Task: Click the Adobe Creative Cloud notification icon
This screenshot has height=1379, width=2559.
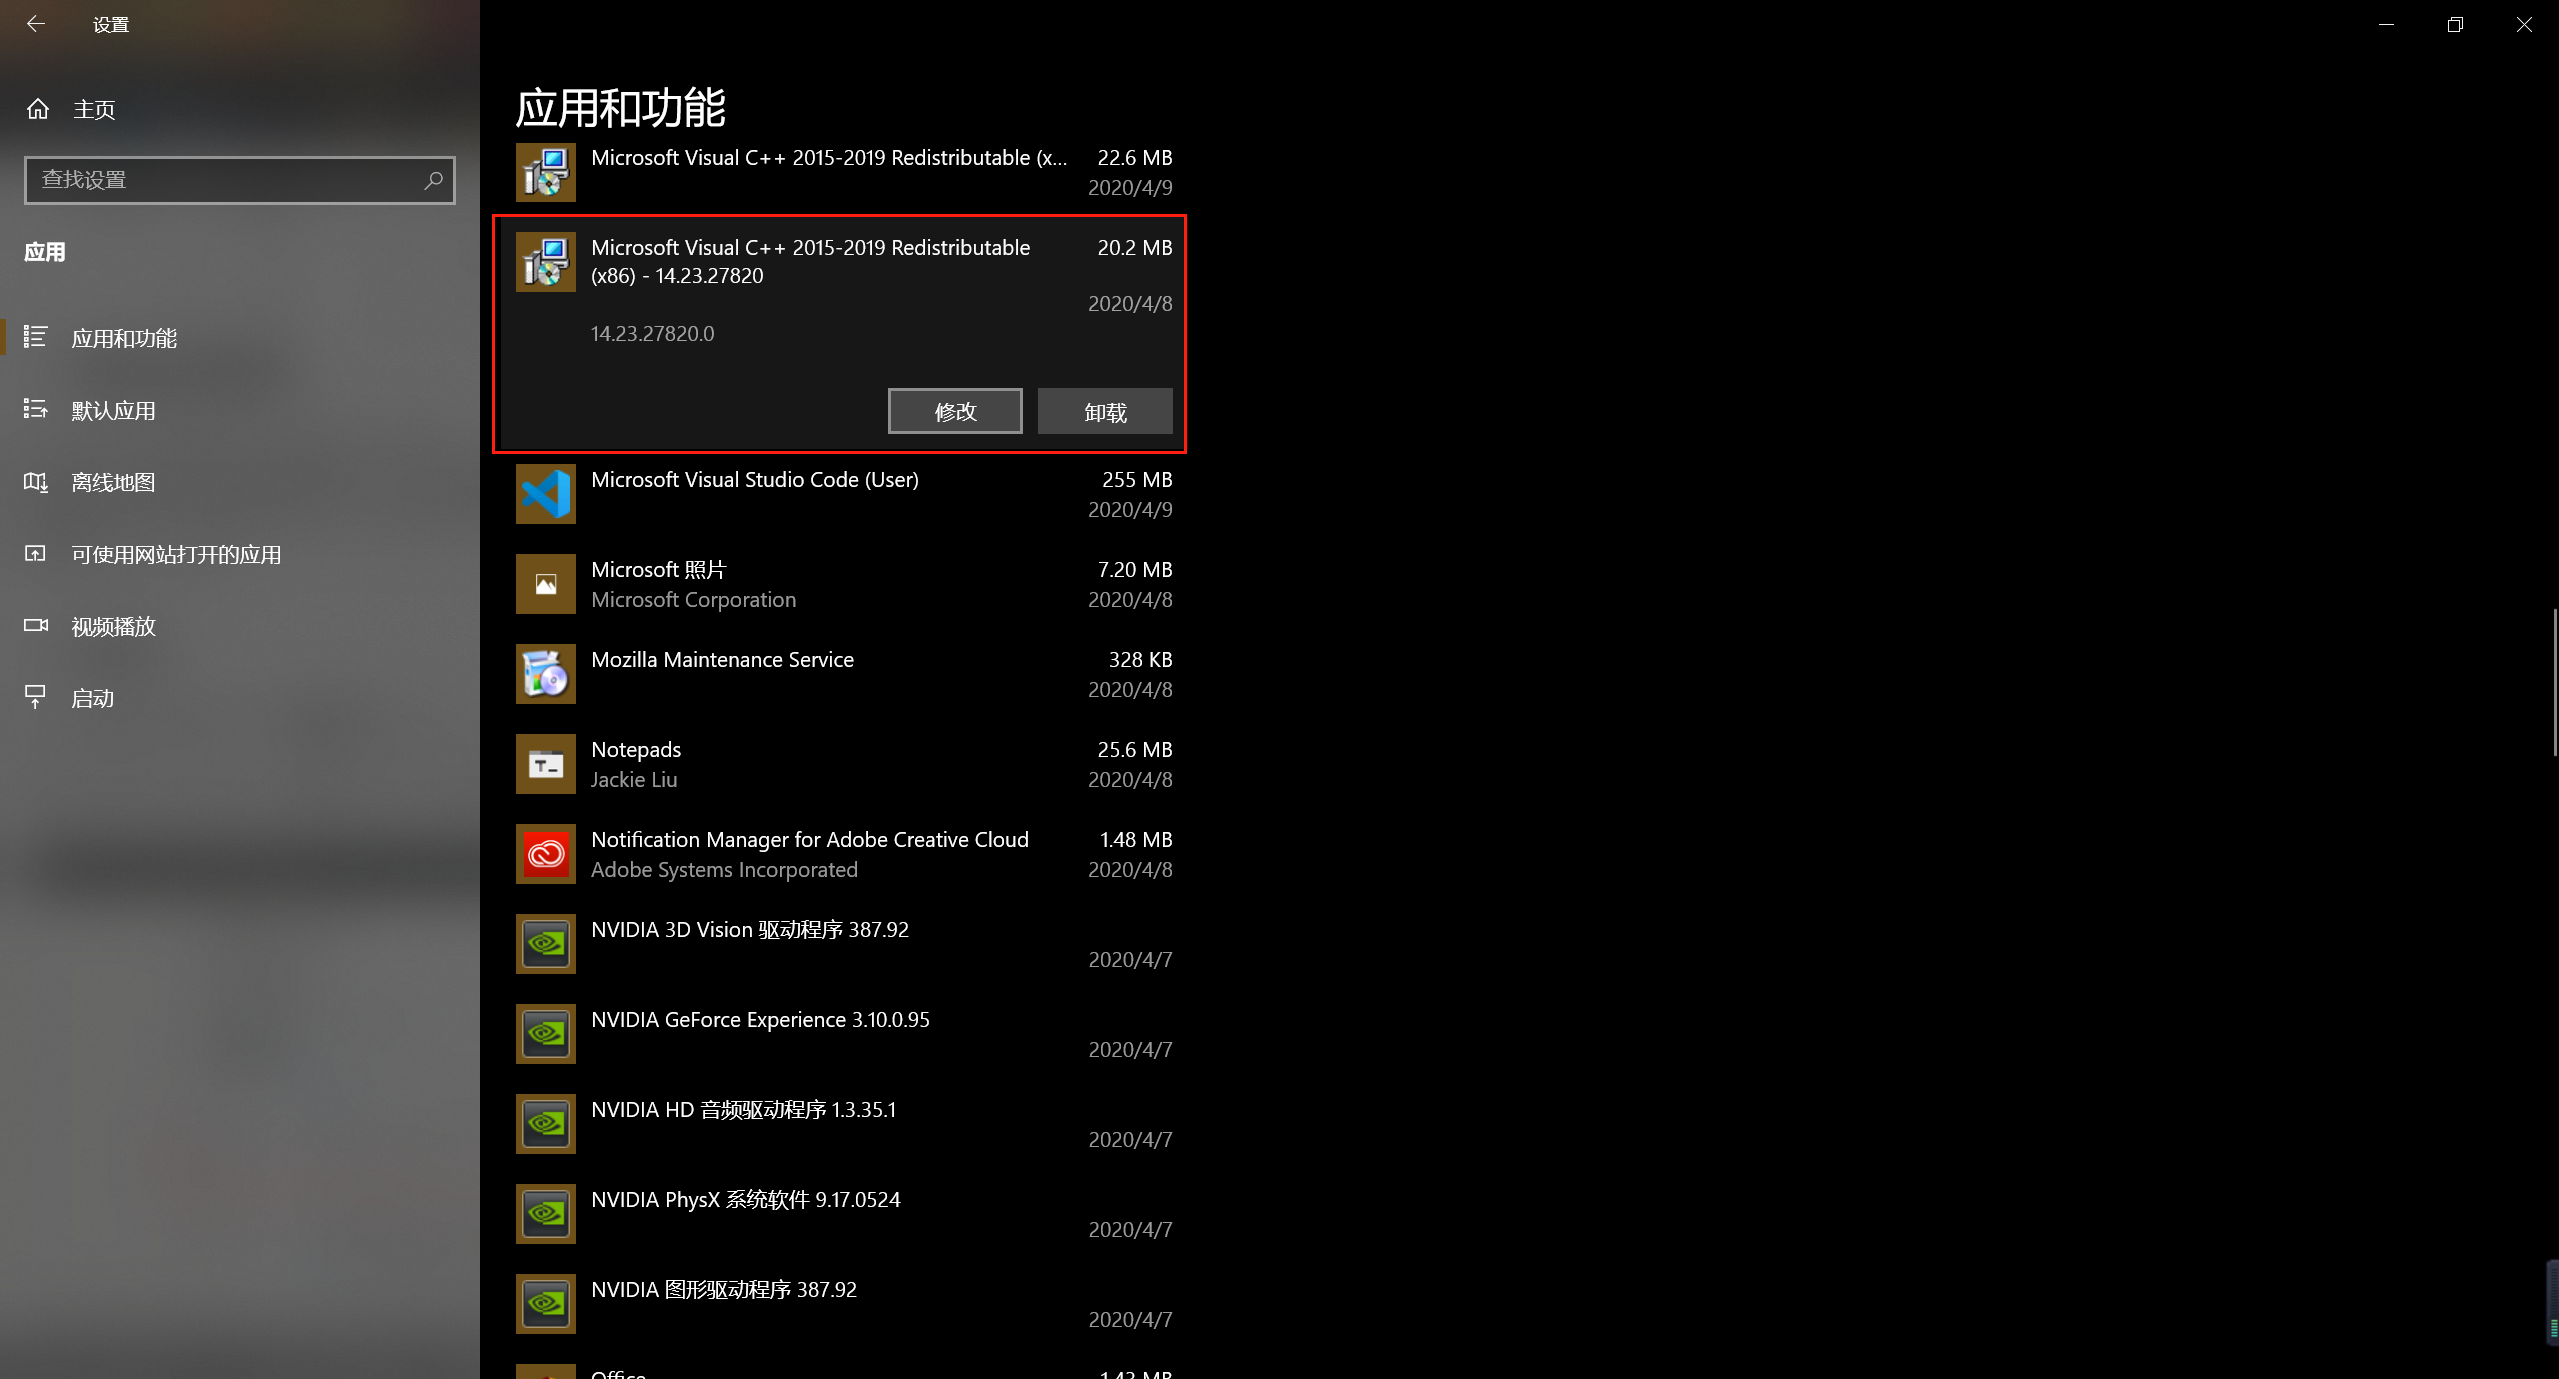Action: point(545,854)
